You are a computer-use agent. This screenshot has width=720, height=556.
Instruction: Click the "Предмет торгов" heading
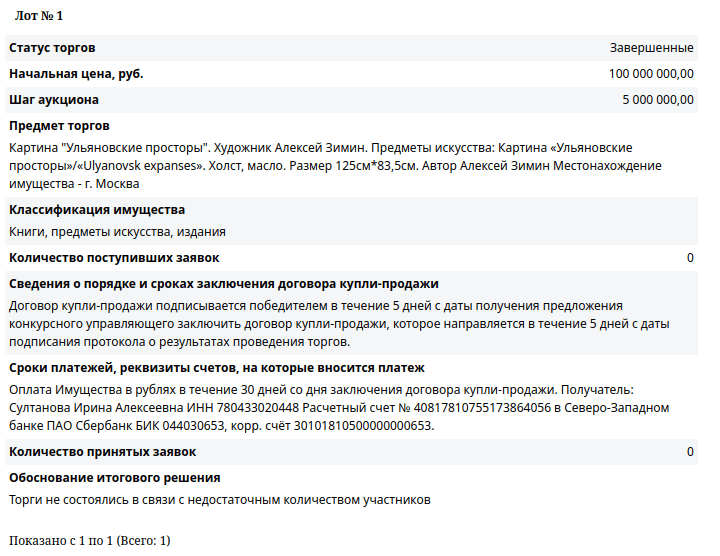[59, 126]
